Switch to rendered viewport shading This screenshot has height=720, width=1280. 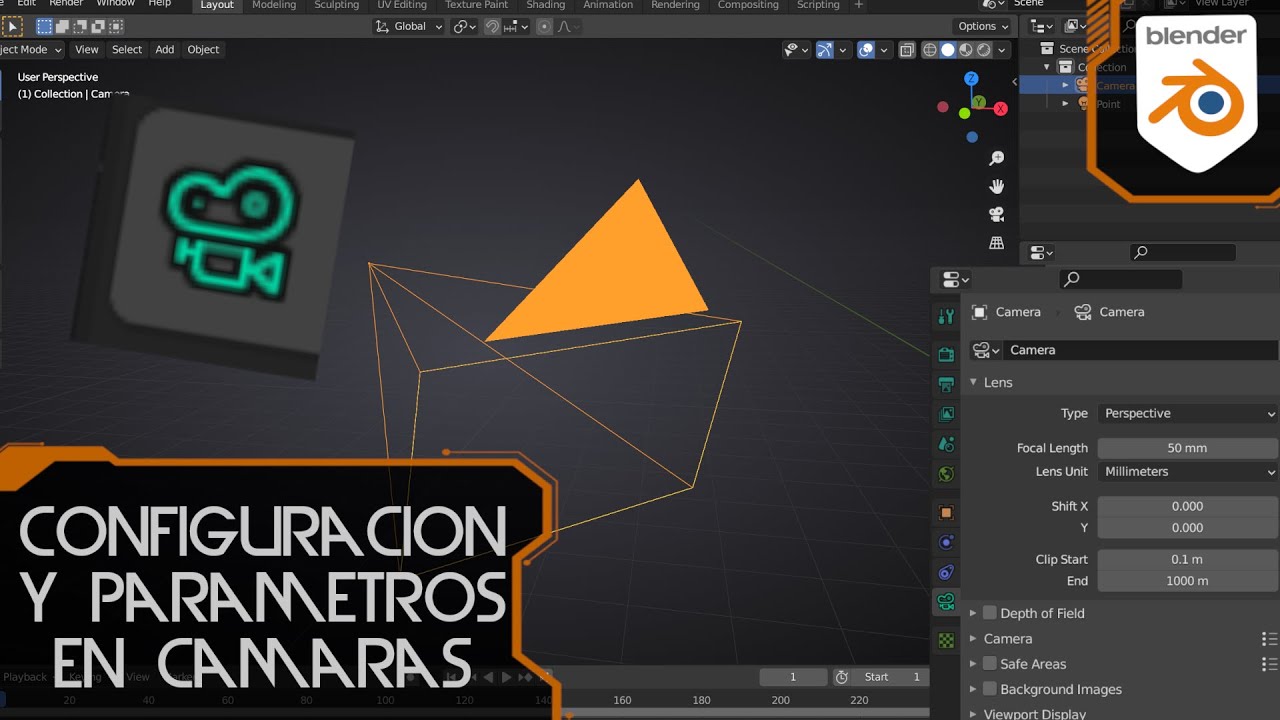coord(984,50)
